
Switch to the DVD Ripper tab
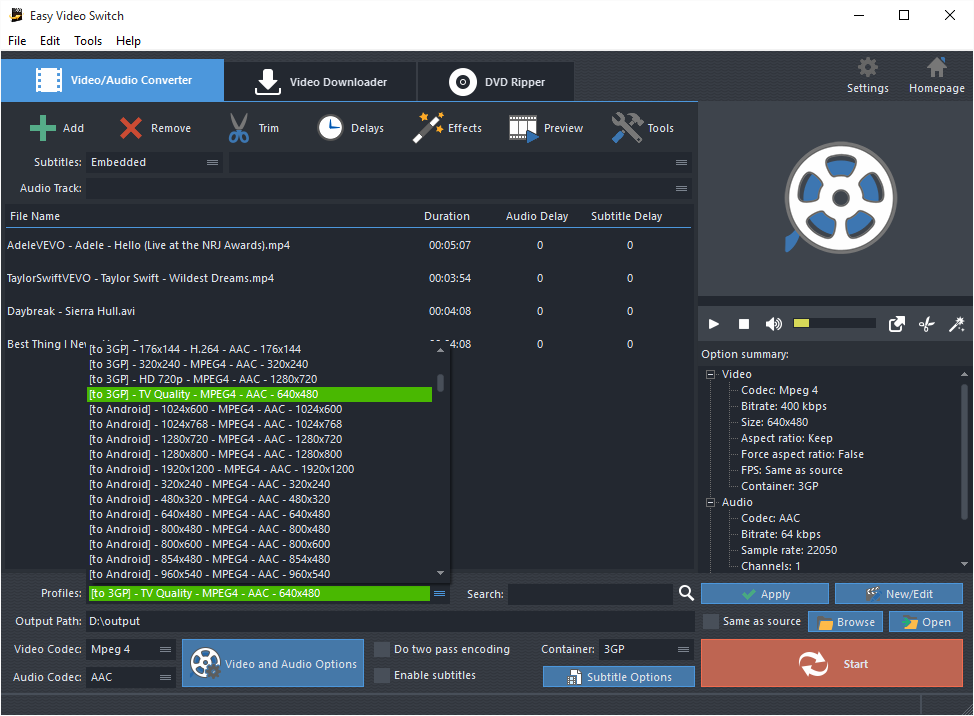pyautogui.click(x=496, y=82)
